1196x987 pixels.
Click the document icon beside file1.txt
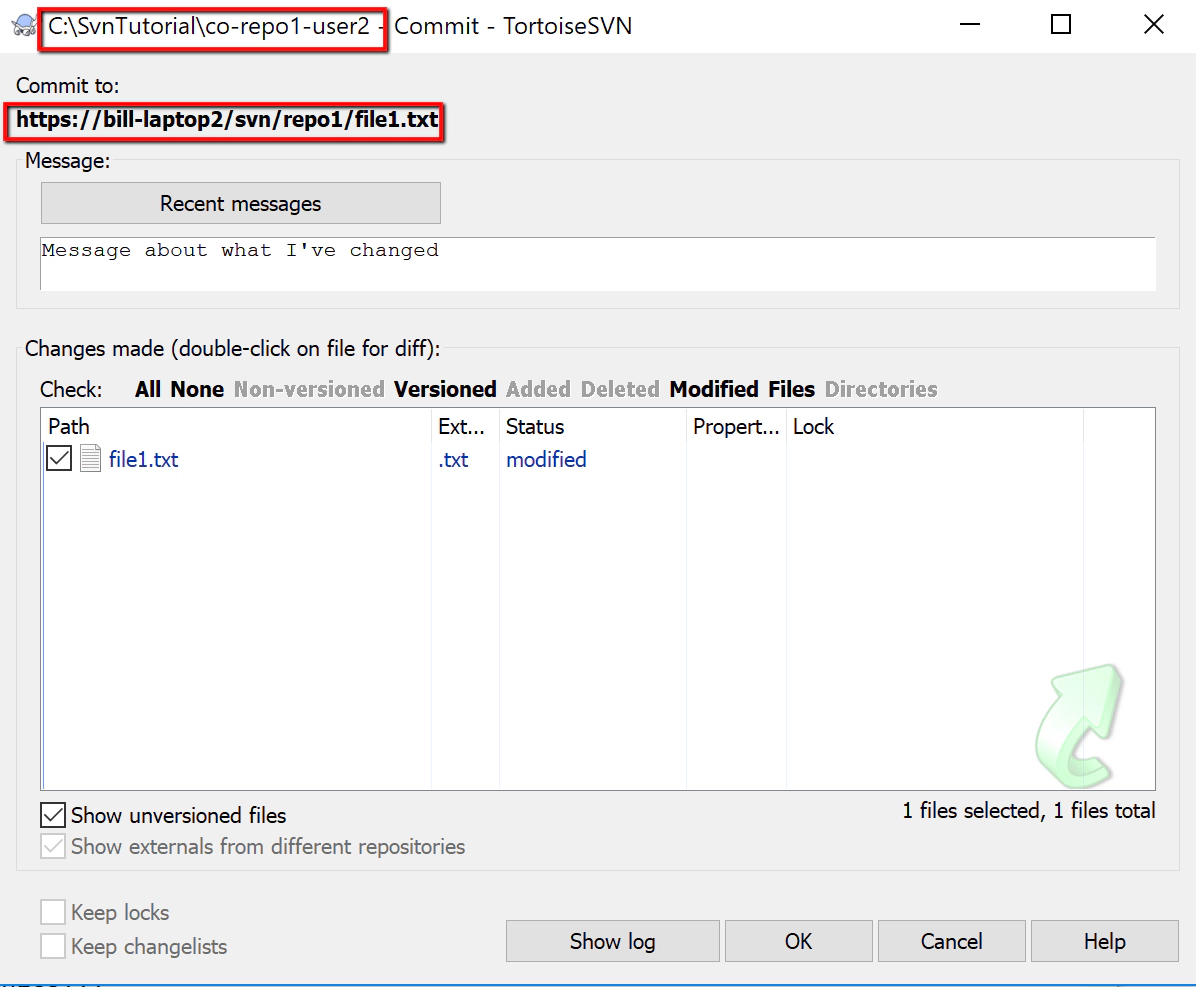92,459
